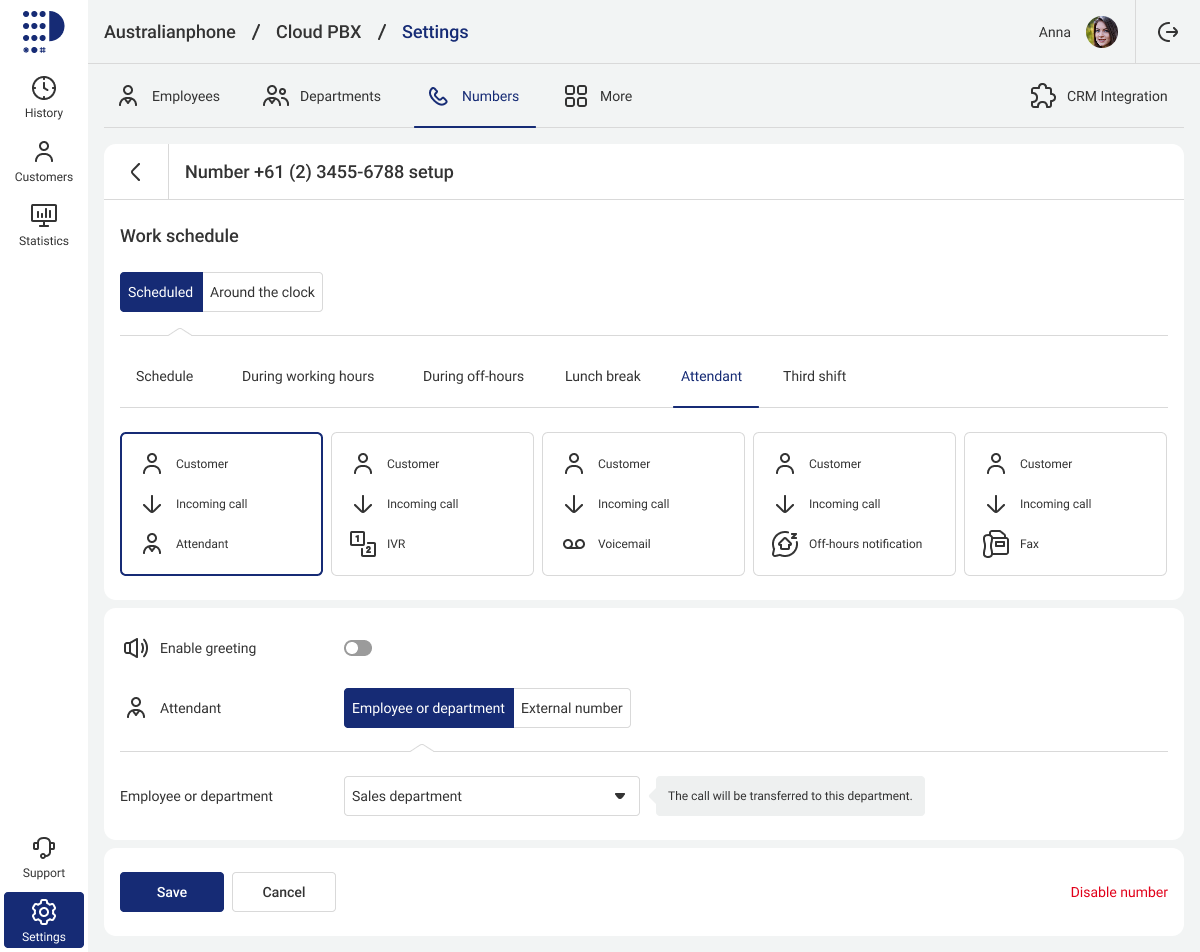
Task: Select the Voicemail routing card
Action: click(643, 504)
